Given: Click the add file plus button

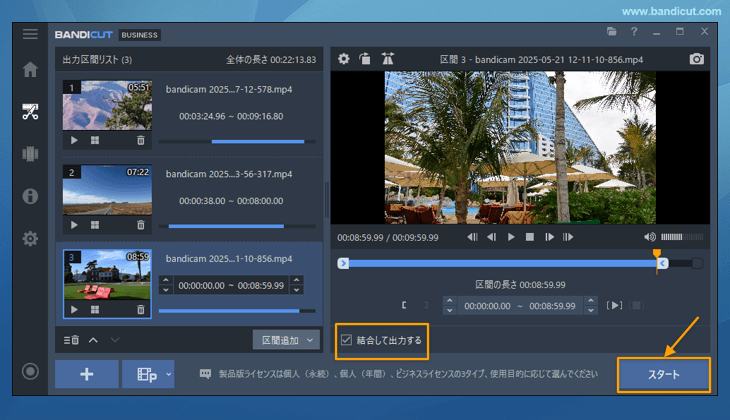Looking at the screenshot, I should (86, 374).
